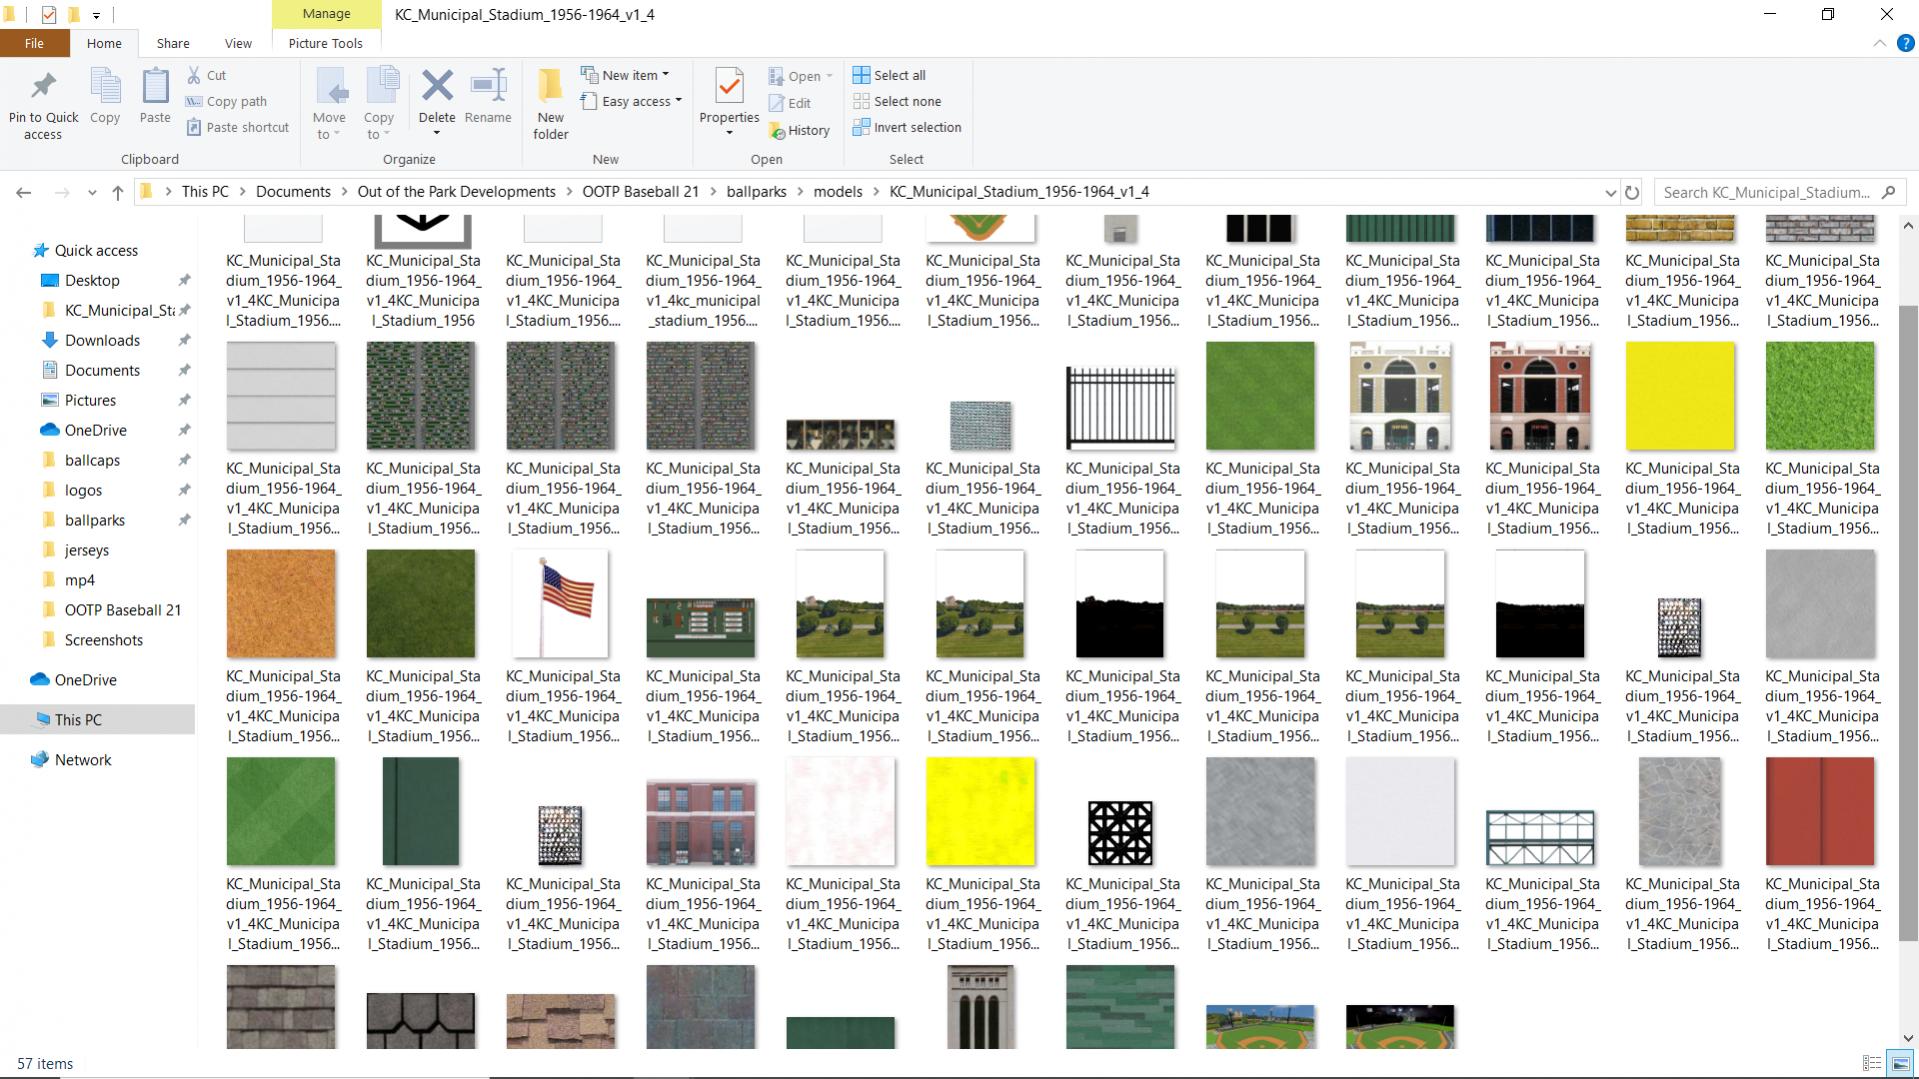
Task: Unpin Desktop from Quick access
Action: (x=184, y=281)
